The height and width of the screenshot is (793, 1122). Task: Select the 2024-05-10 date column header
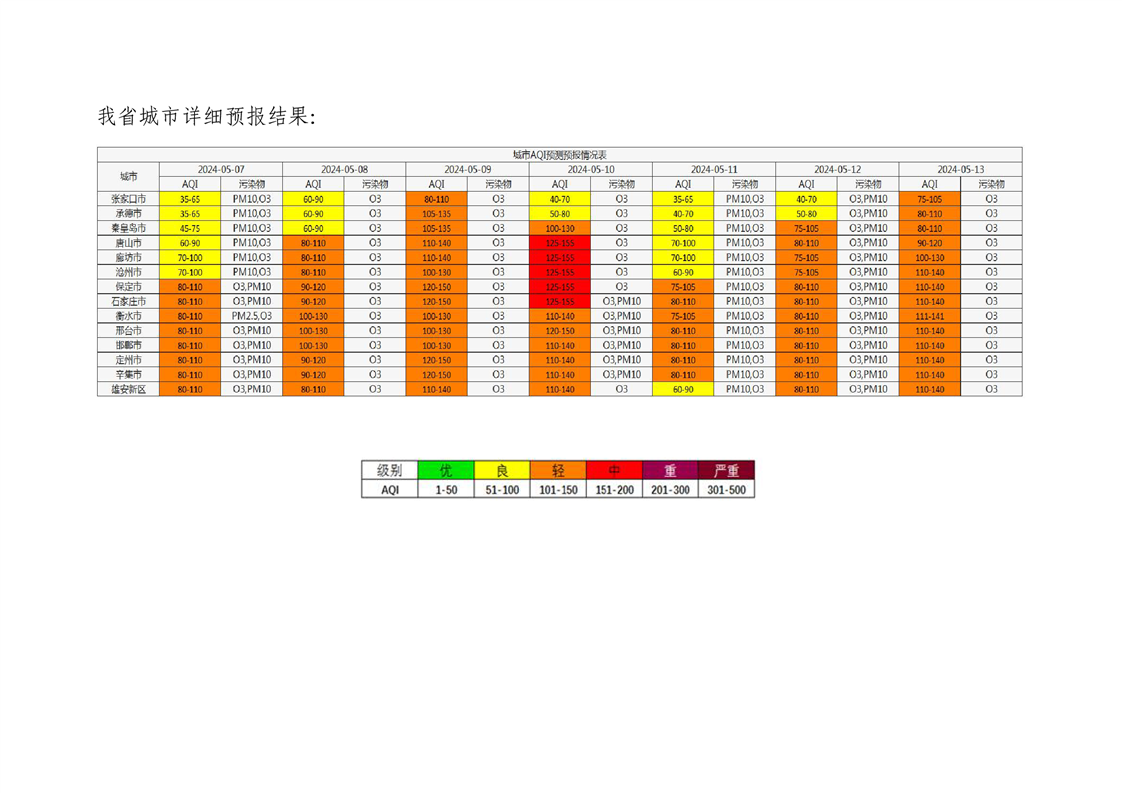[x=590, y=169]
